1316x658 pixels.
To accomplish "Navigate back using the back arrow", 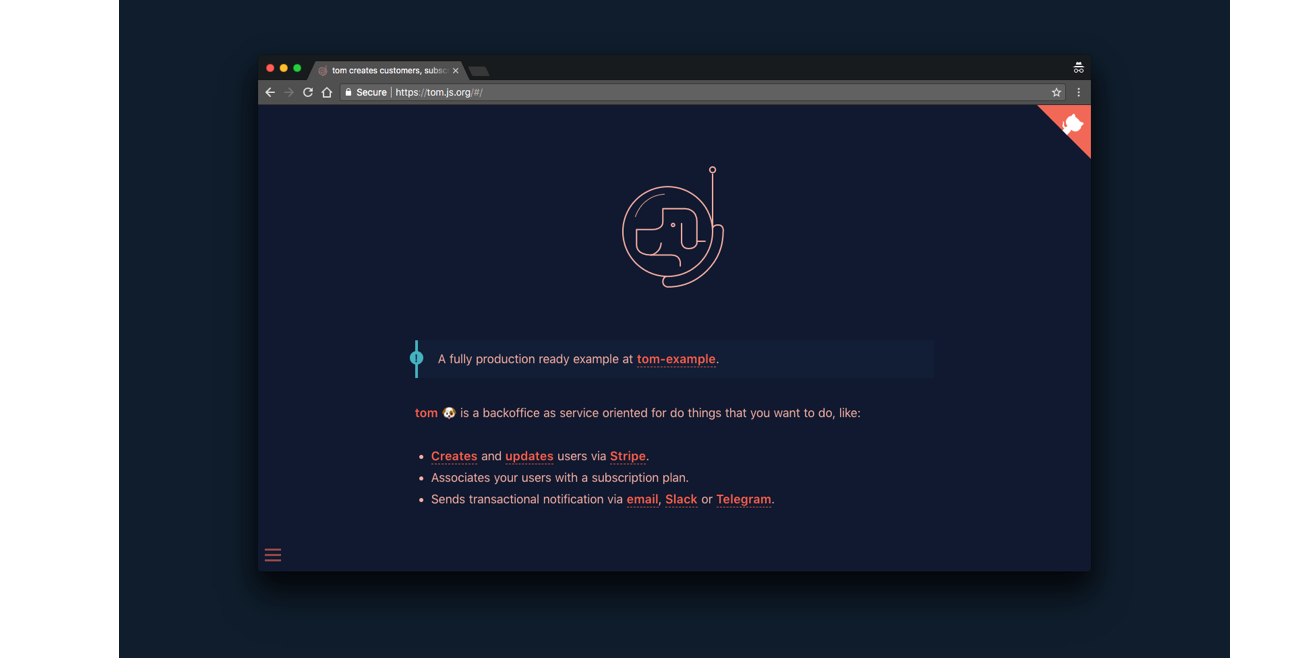I will [270, 91].
